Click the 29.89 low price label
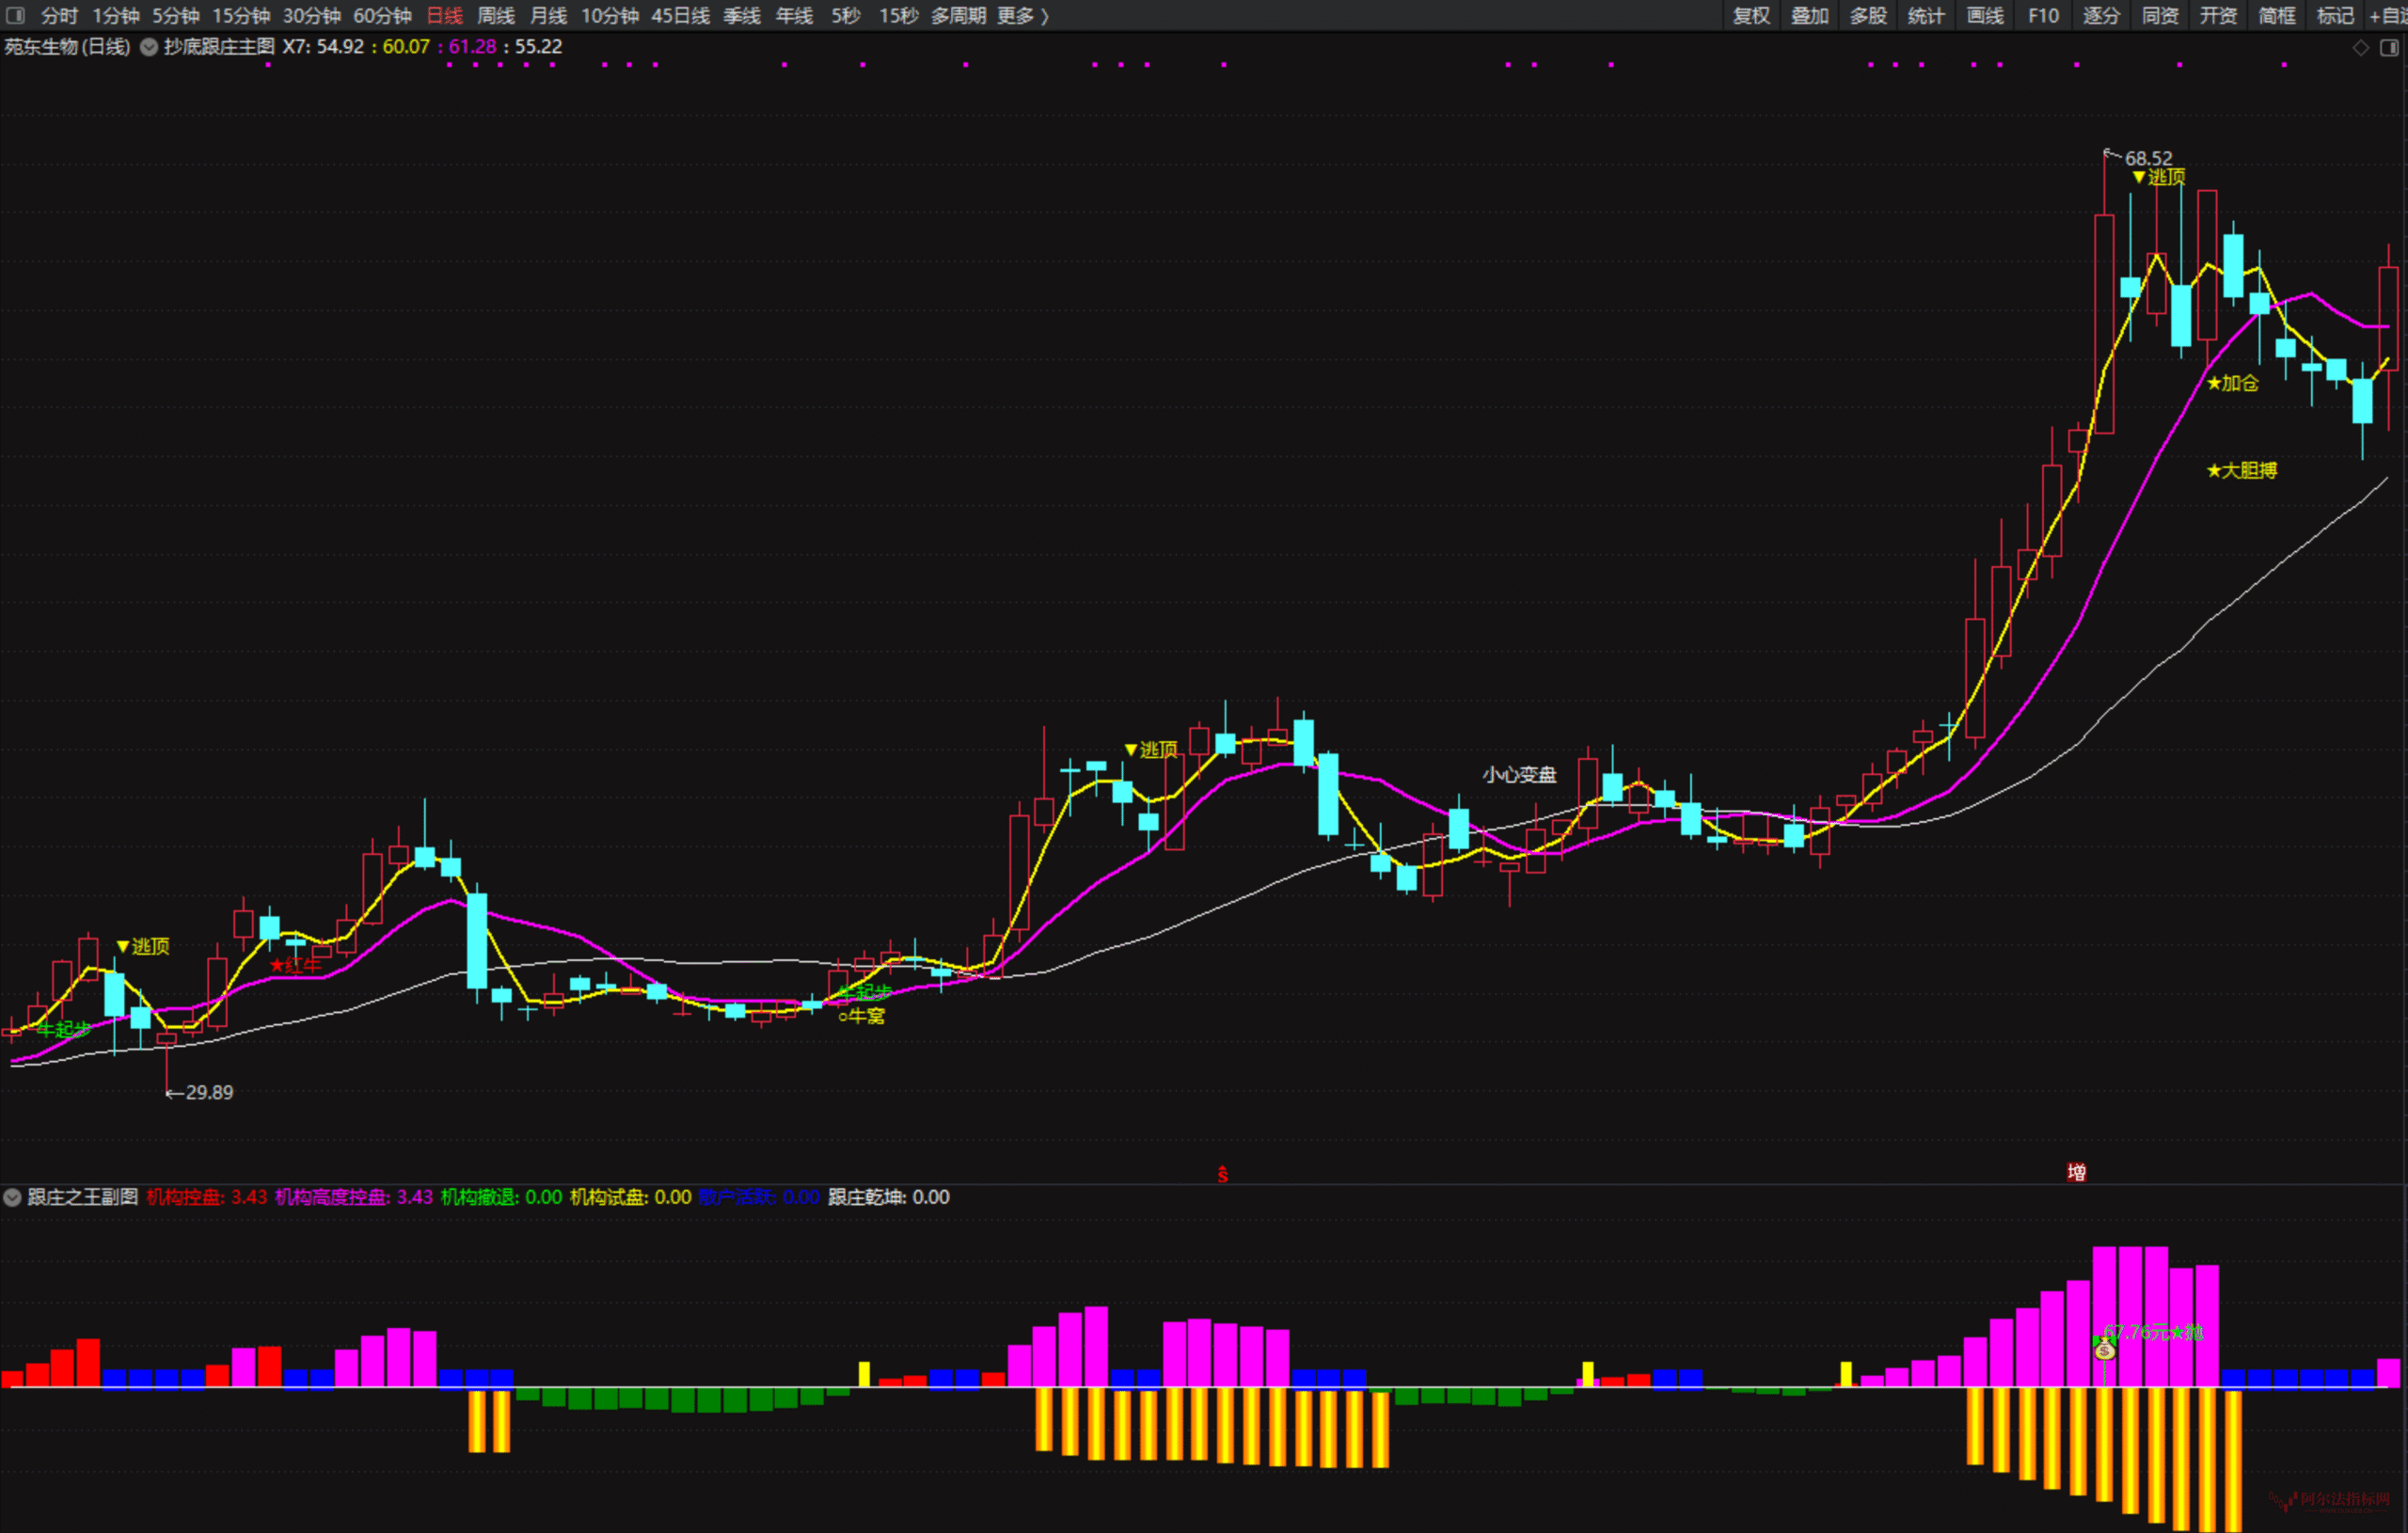 pyautogui.click(x=208, y=1092)
